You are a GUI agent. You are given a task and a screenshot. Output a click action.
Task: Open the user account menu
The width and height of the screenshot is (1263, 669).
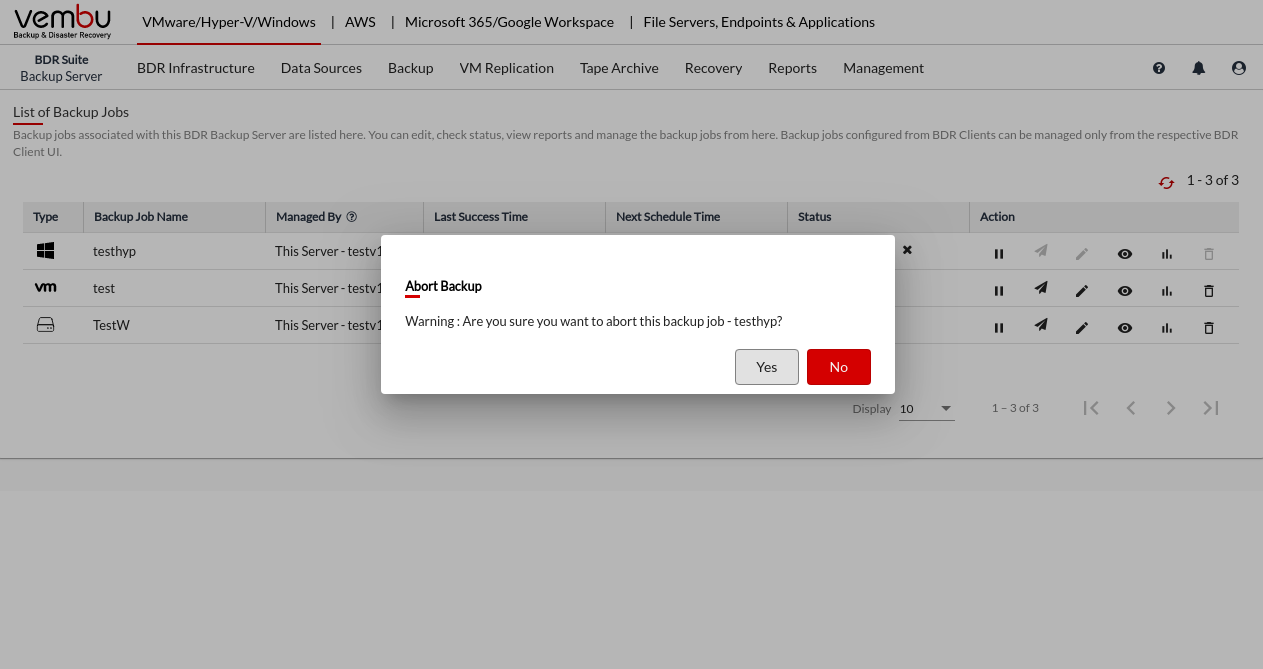pos(1239,68)
